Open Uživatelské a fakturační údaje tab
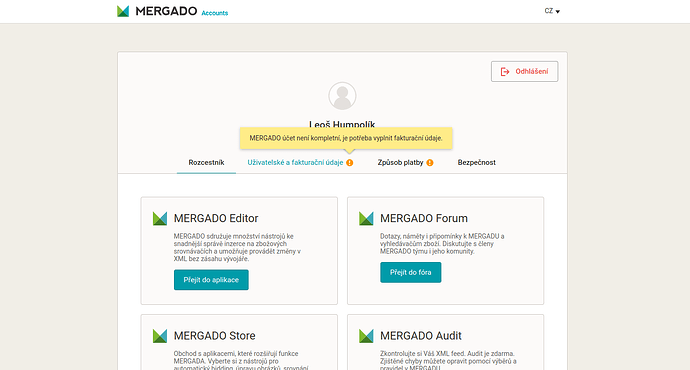The height and width of the screenshot is (370, 690). click(295, 162)
